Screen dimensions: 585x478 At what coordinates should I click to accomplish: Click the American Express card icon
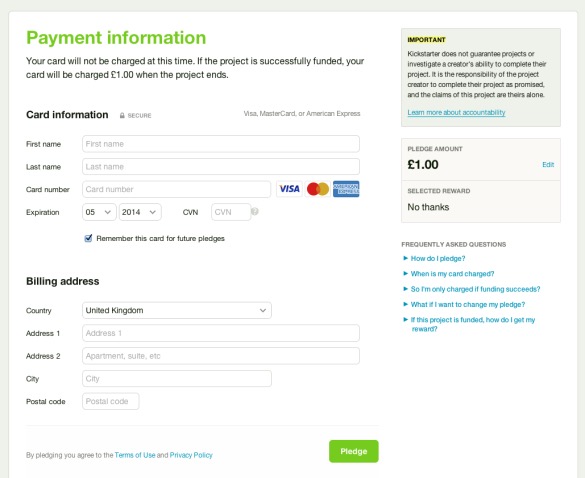click(x=346, y=189)
